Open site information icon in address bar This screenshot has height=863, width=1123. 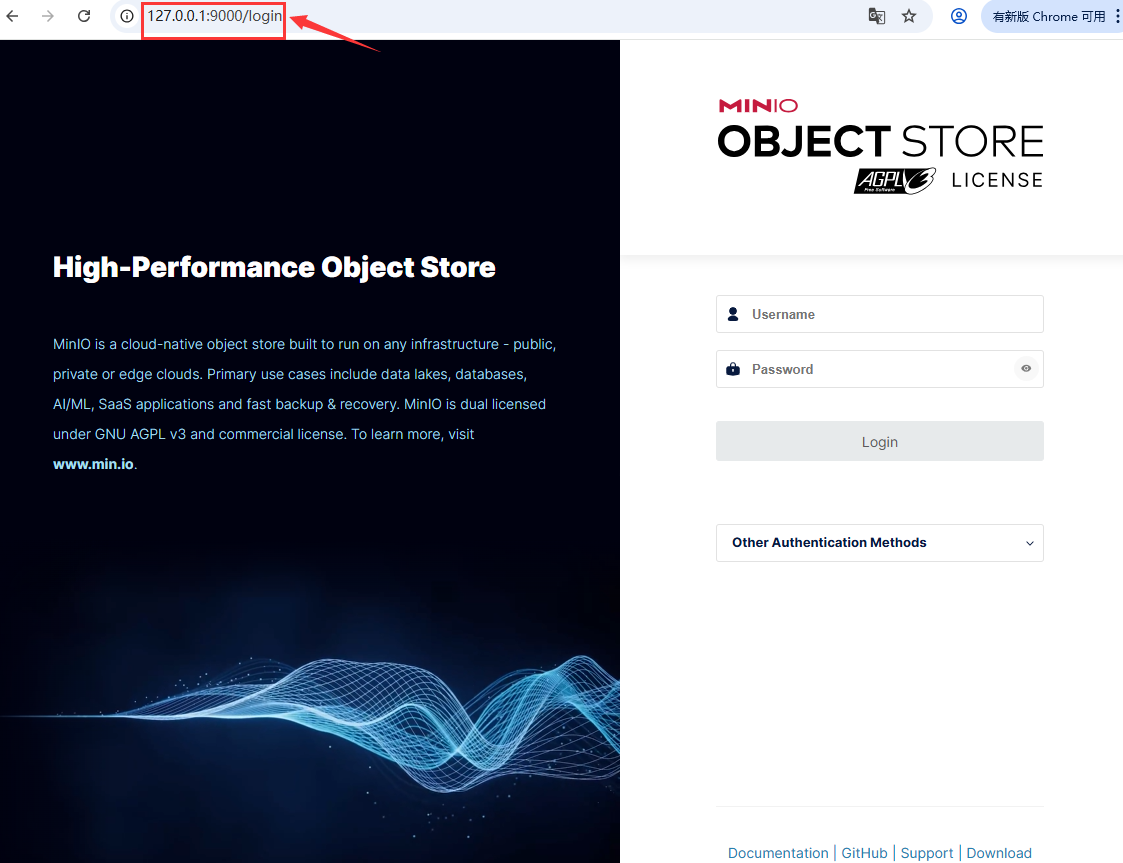(x=127, y=16)
